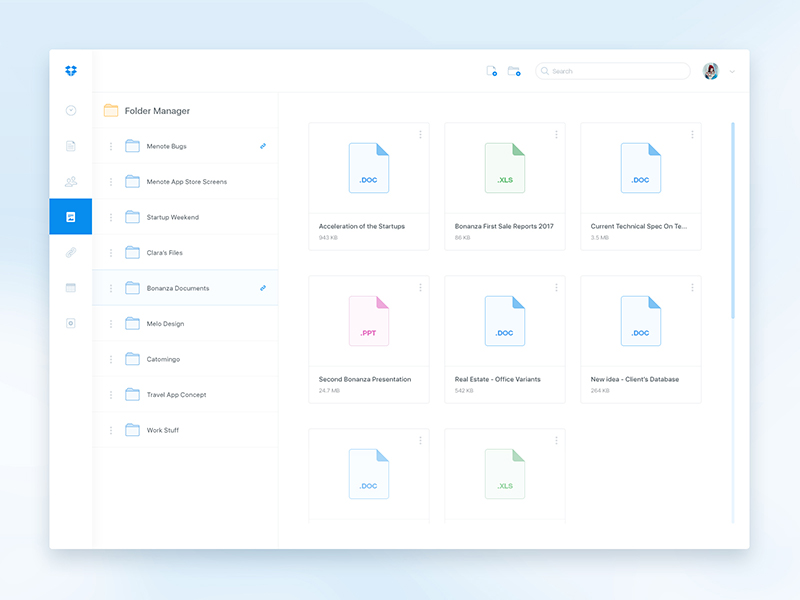Select the active photos tab in sidebar
The image size is (800, 600).
point(71,217)
